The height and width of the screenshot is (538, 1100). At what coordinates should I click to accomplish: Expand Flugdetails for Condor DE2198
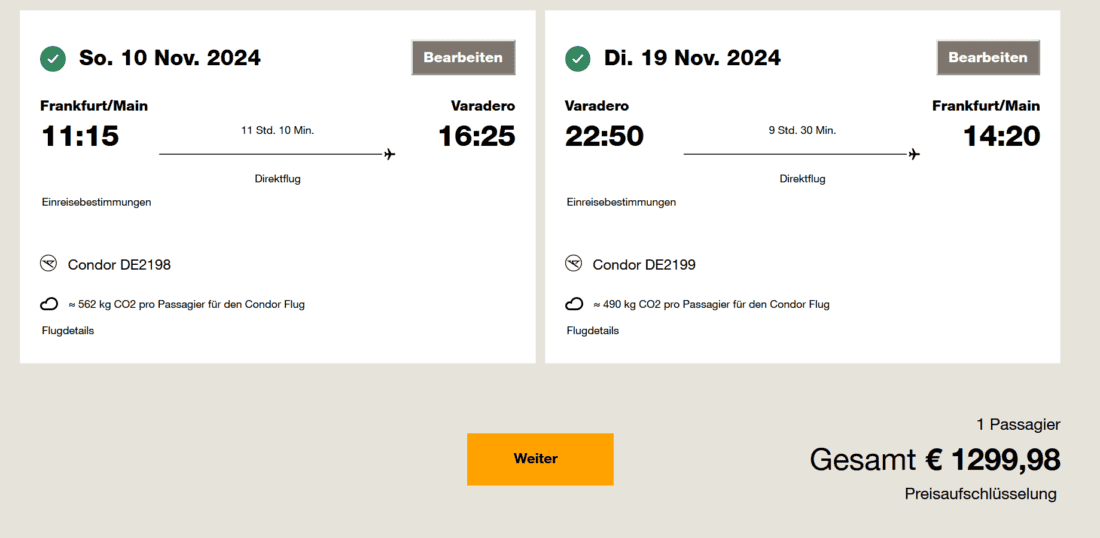[68, 331]
